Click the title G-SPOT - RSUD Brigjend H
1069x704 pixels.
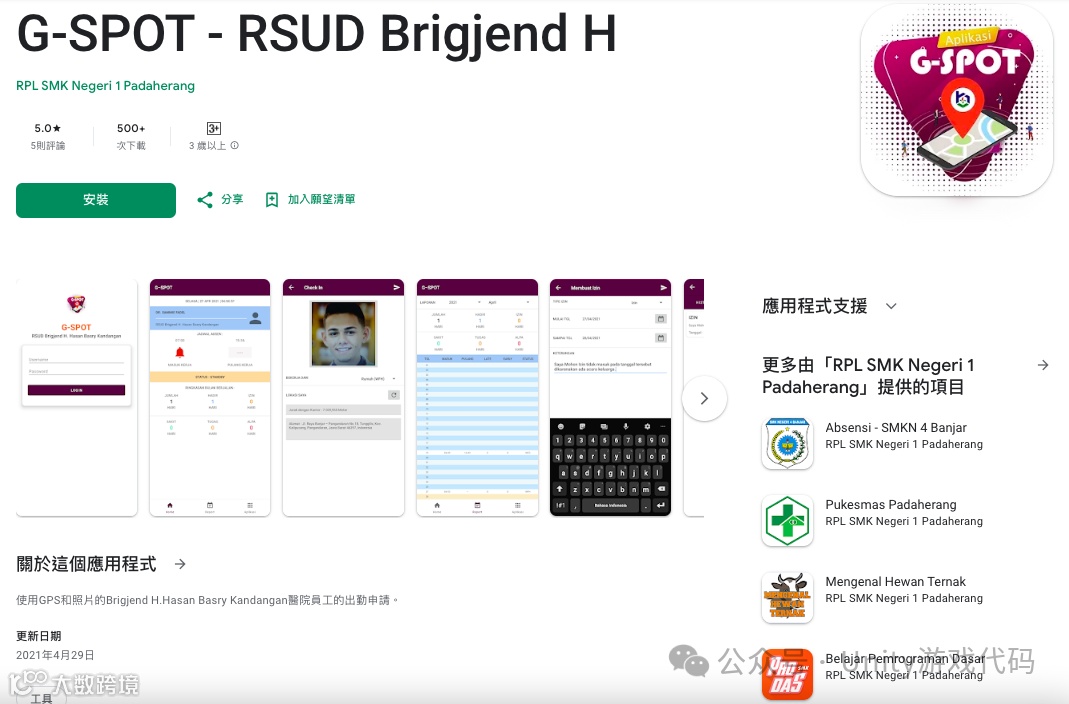[316, 33]
